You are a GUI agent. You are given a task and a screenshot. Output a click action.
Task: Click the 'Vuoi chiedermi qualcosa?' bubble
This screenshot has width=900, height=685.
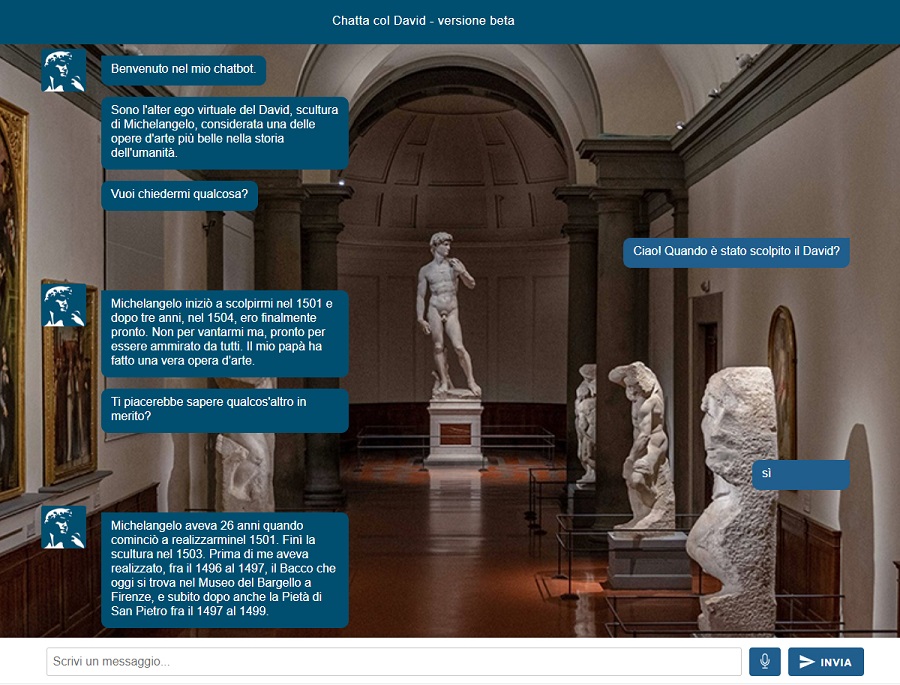[179, 195]
